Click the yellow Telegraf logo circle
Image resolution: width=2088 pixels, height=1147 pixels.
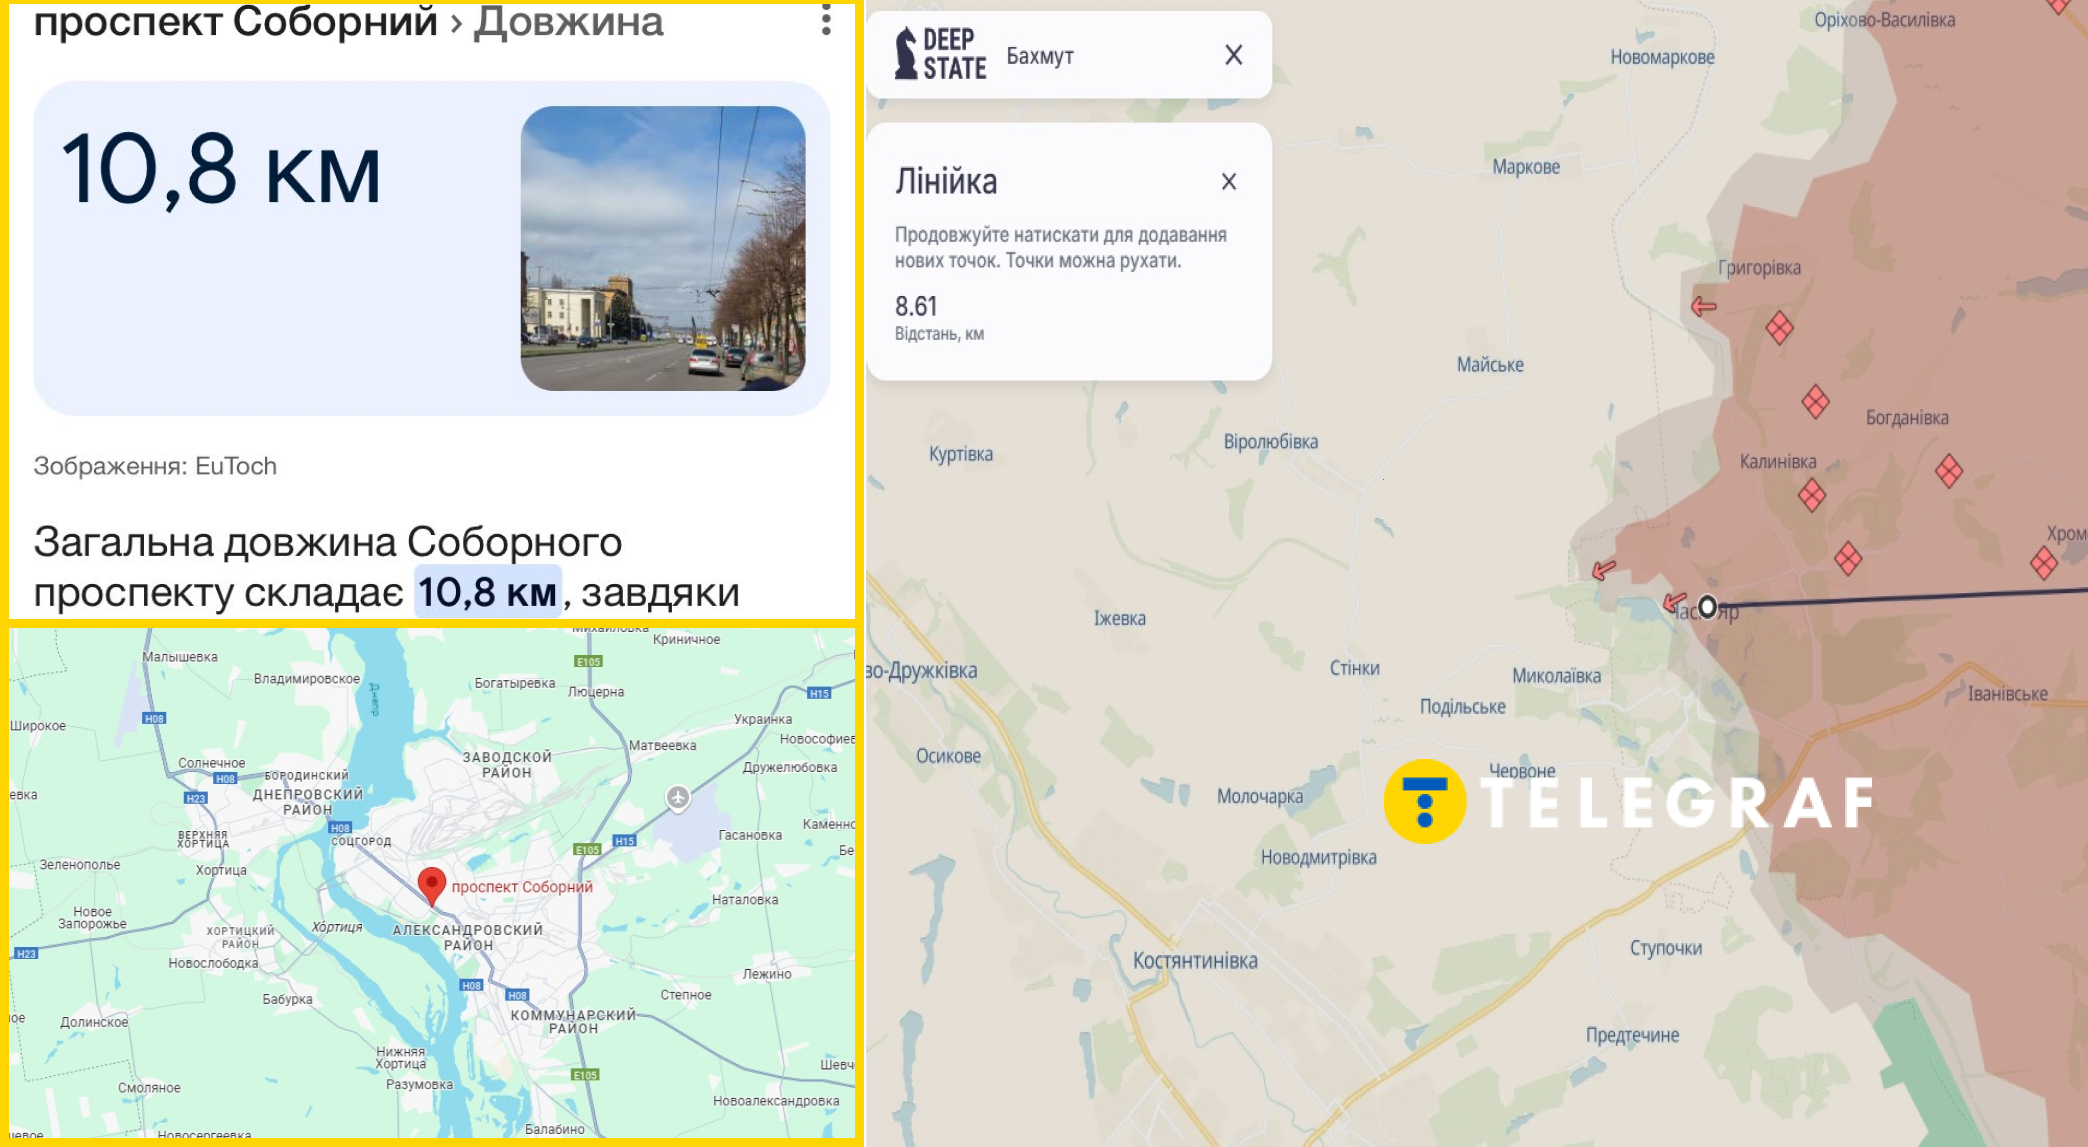pos(1424,802)
